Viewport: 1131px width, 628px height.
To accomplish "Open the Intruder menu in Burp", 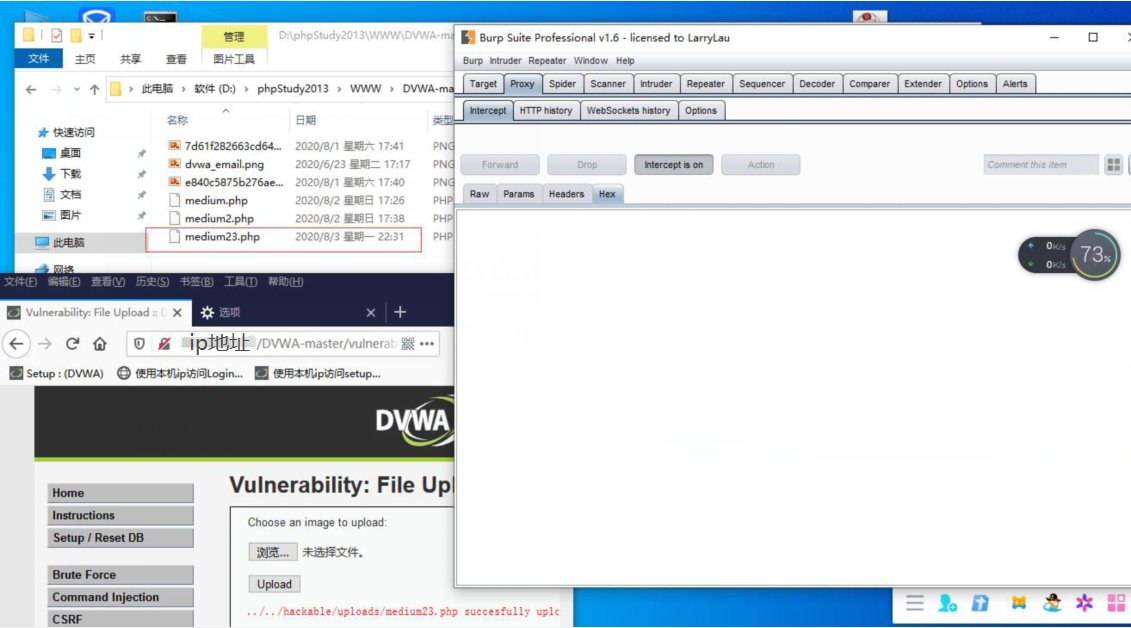I will pos(505,61).
